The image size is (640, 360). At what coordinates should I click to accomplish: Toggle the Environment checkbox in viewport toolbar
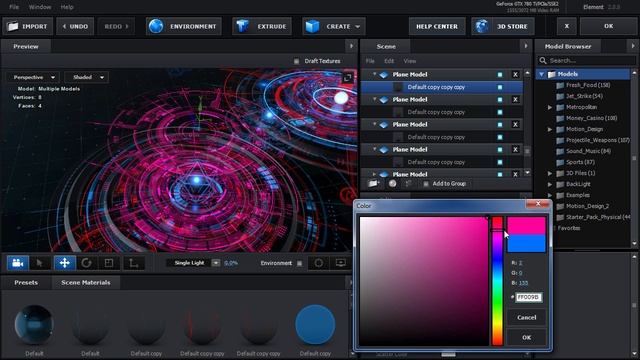click(x=300, y=263)
